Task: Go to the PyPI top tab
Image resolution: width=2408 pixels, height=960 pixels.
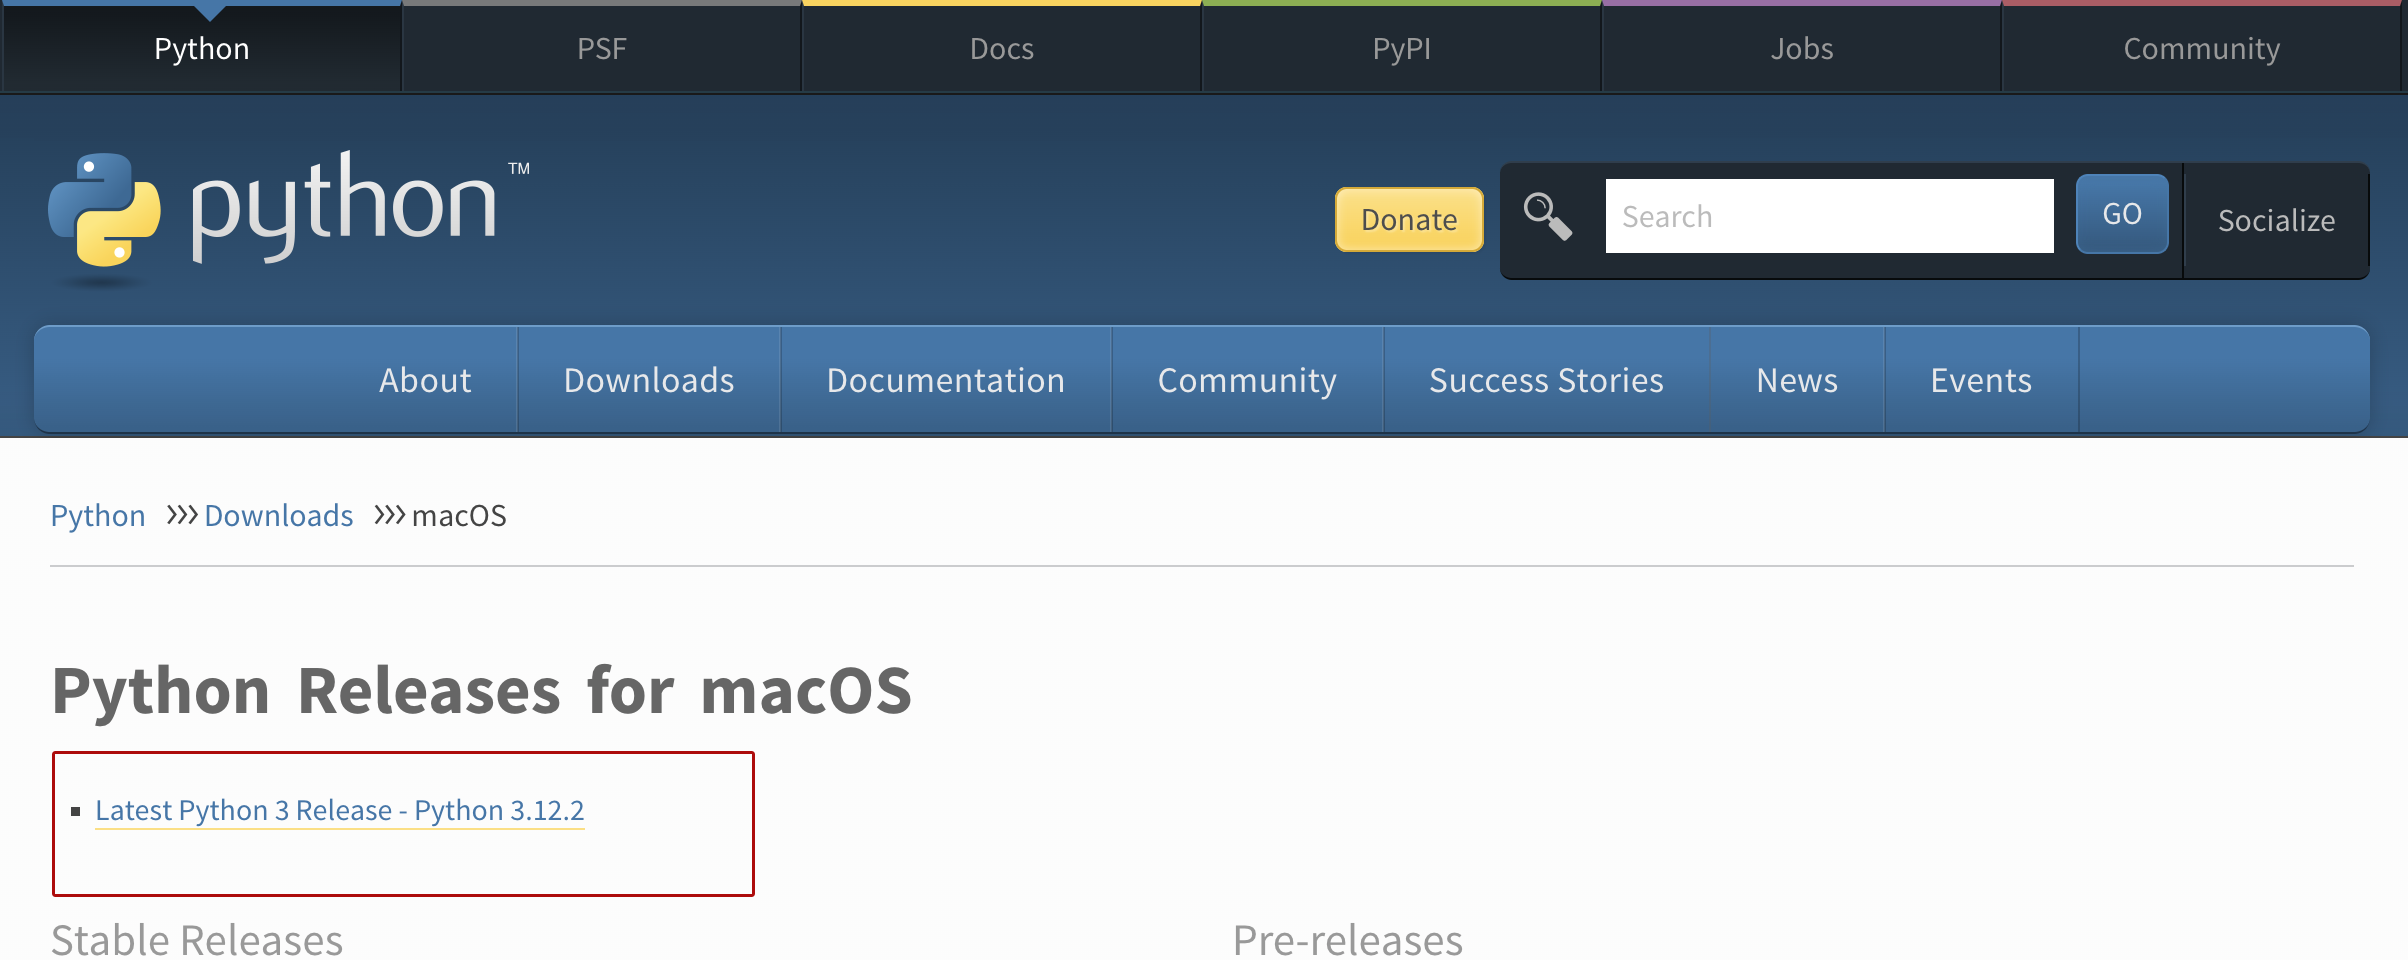Action: click(x=1401, y=48)
